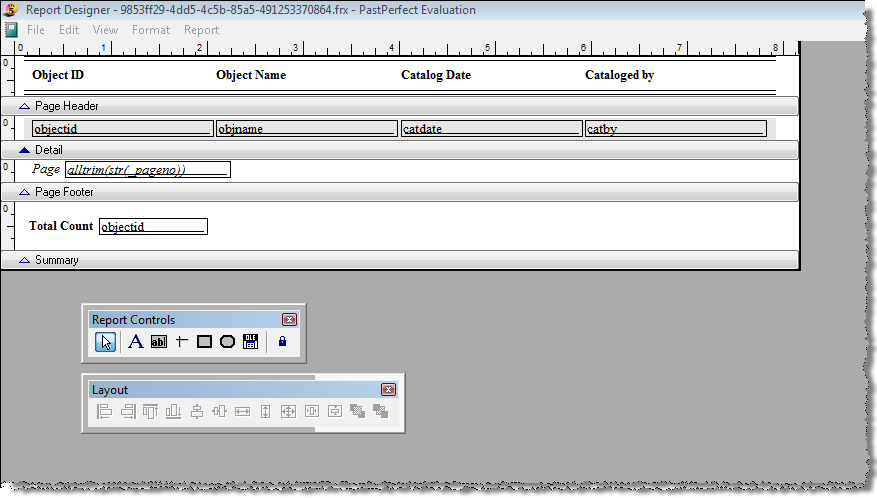The height and width of the screenshot is (498, 877).
Task: Click the Page Header band triangle
Action: [24, 106]
